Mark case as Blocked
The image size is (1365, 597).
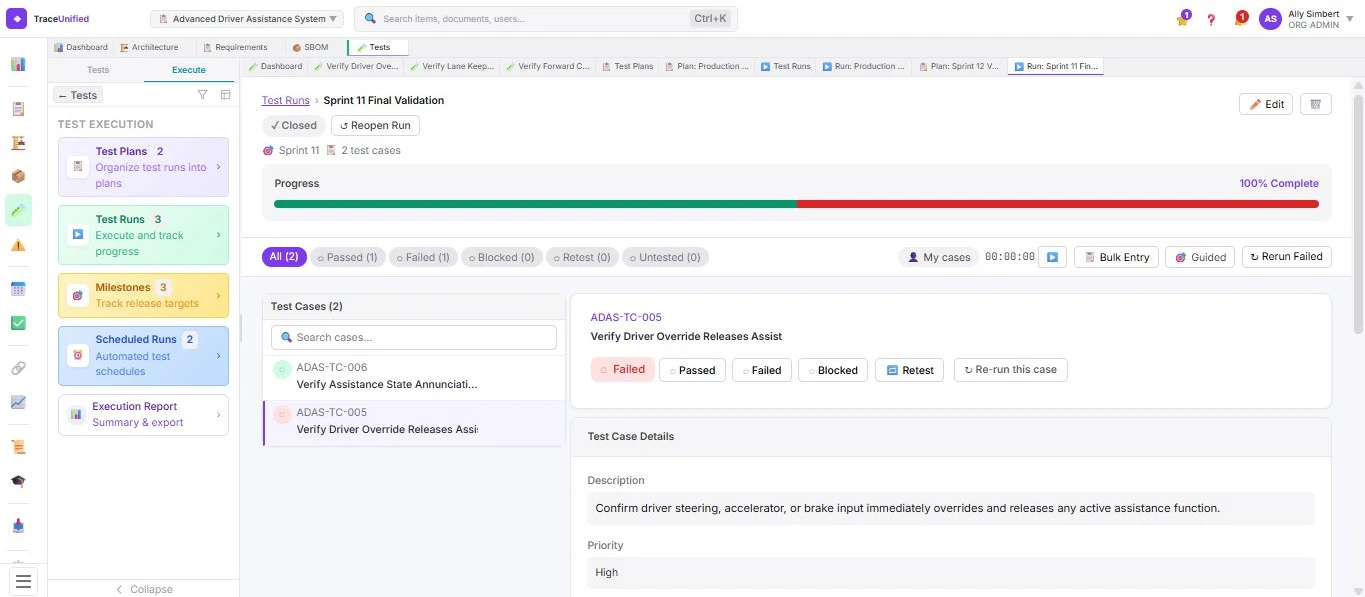tap(833, 370)
